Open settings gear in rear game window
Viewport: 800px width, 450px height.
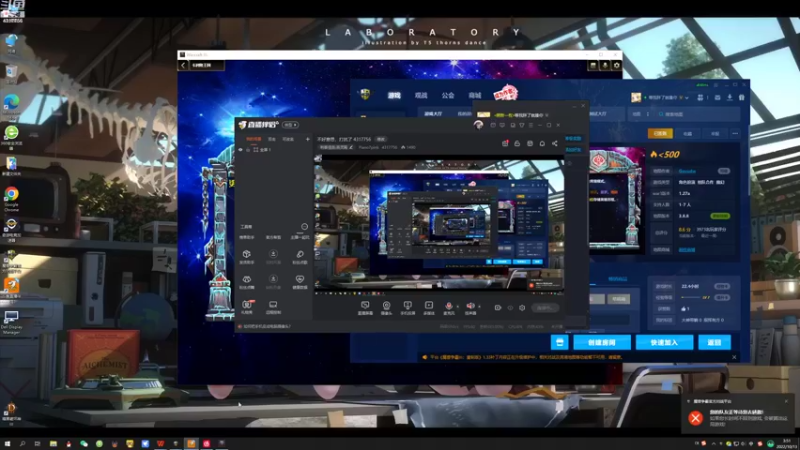click(616, 65)
